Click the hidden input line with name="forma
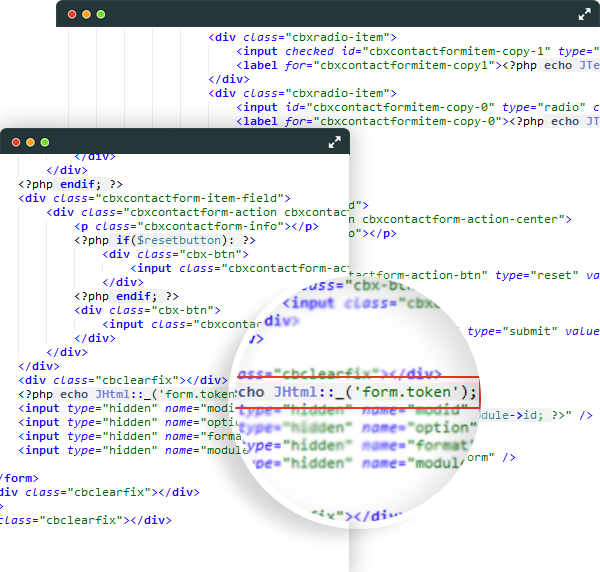Image resolution: width=600 pixels, height=572 pixels. coord(130,437)
